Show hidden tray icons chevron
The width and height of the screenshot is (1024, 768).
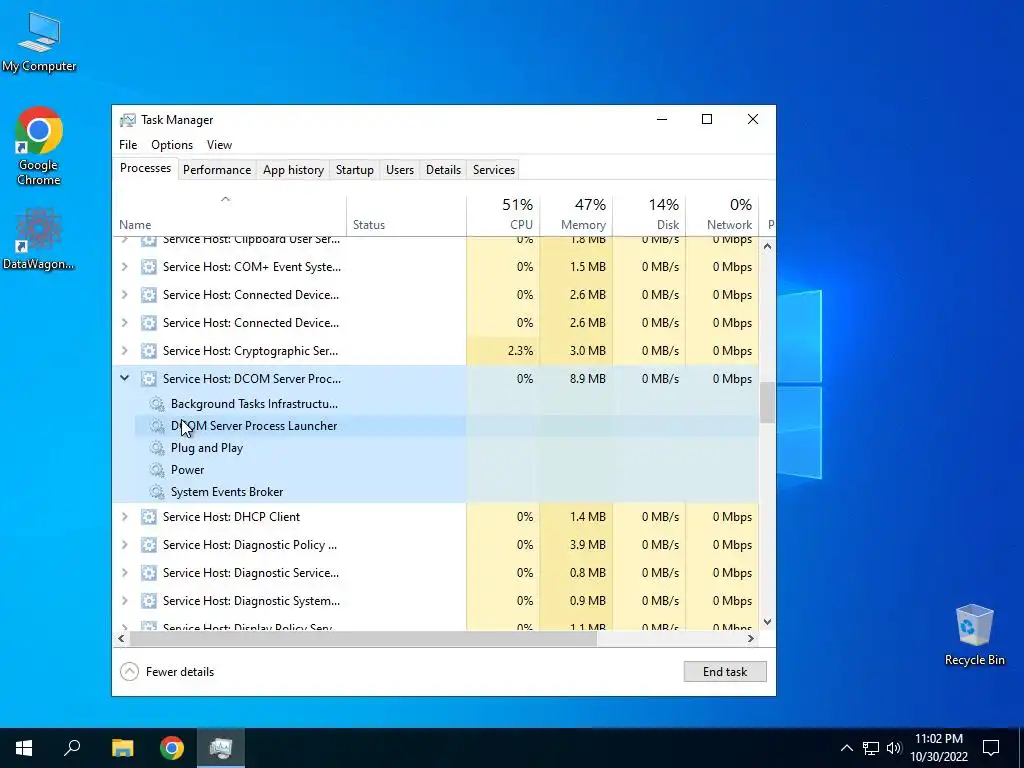pyautogui.click(x=846, y=748)
